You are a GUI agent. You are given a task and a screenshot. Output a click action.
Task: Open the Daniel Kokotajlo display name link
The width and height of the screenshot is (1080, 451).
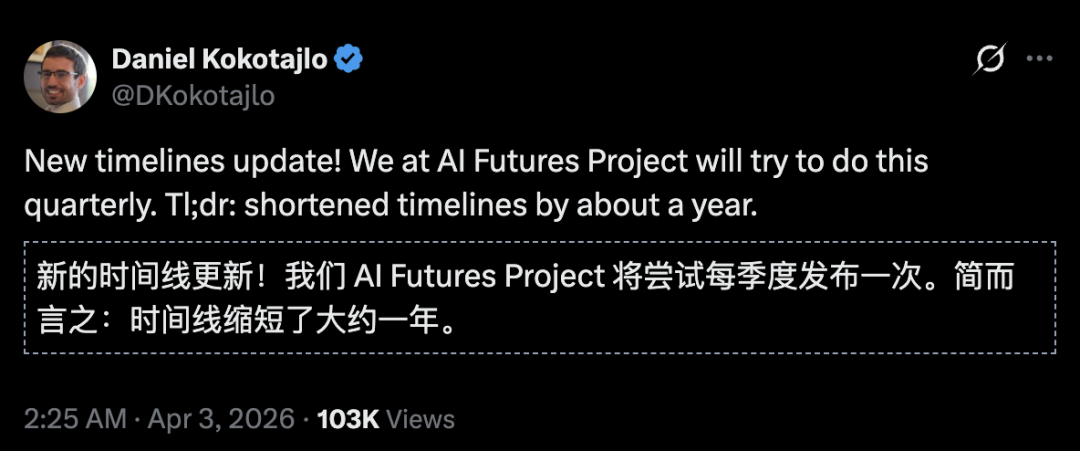[x=219, y=60]
